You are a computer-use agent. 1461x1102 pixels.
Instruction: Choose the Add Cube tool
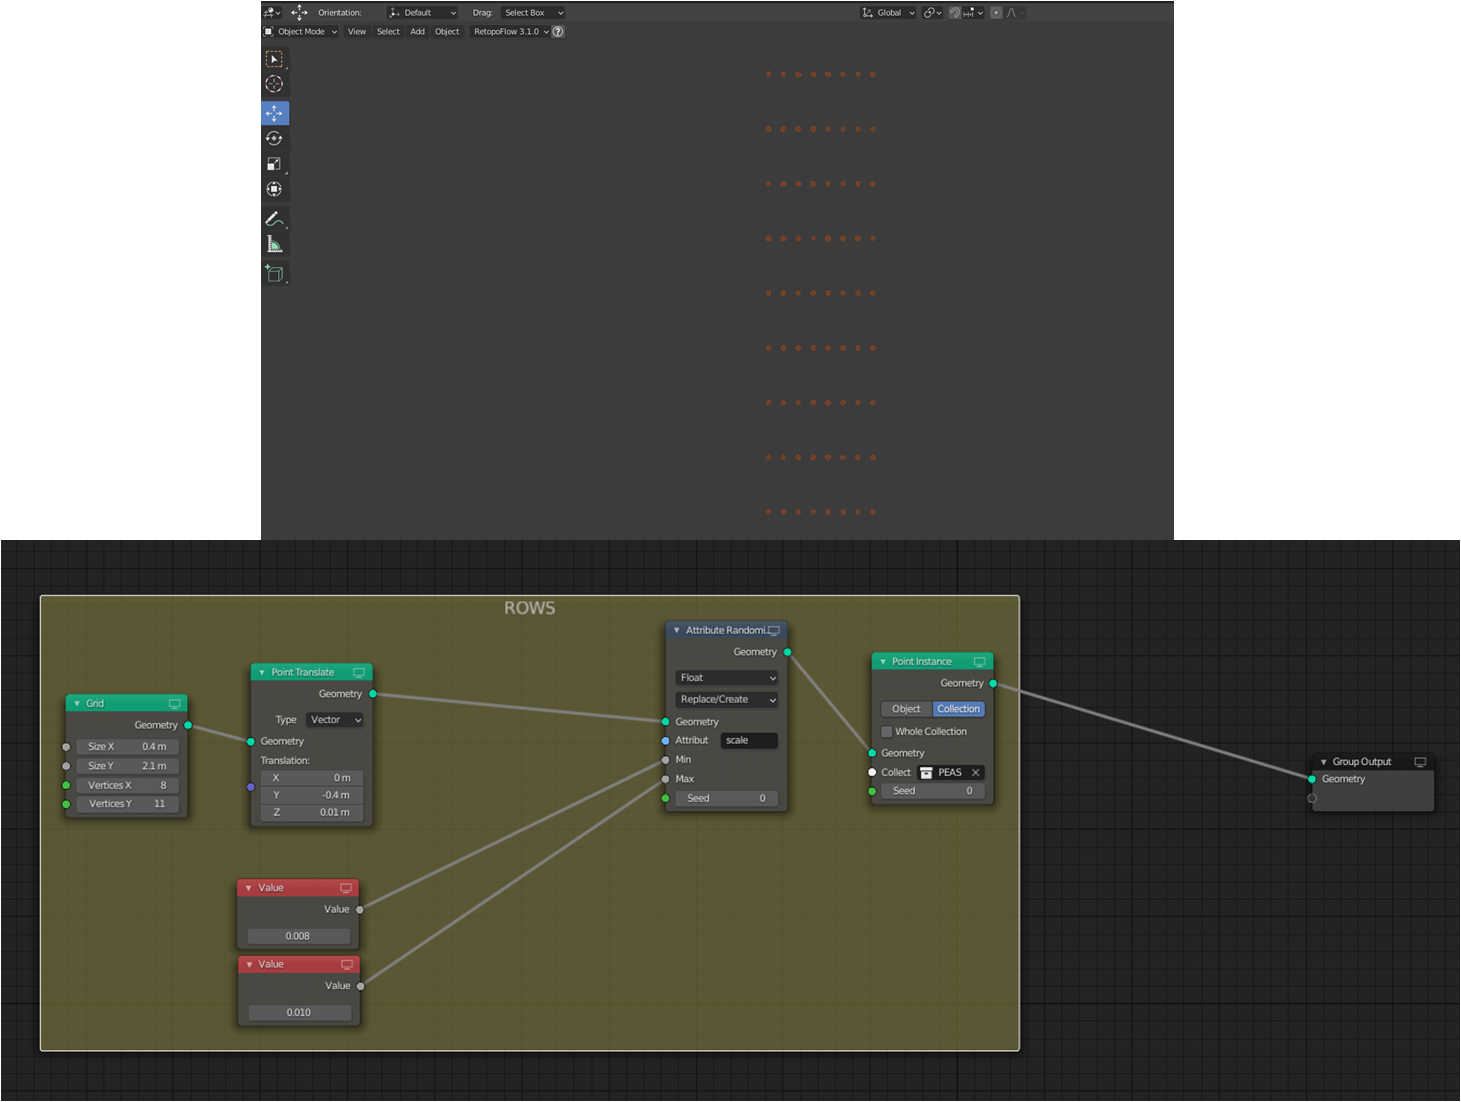coord(275,273)
